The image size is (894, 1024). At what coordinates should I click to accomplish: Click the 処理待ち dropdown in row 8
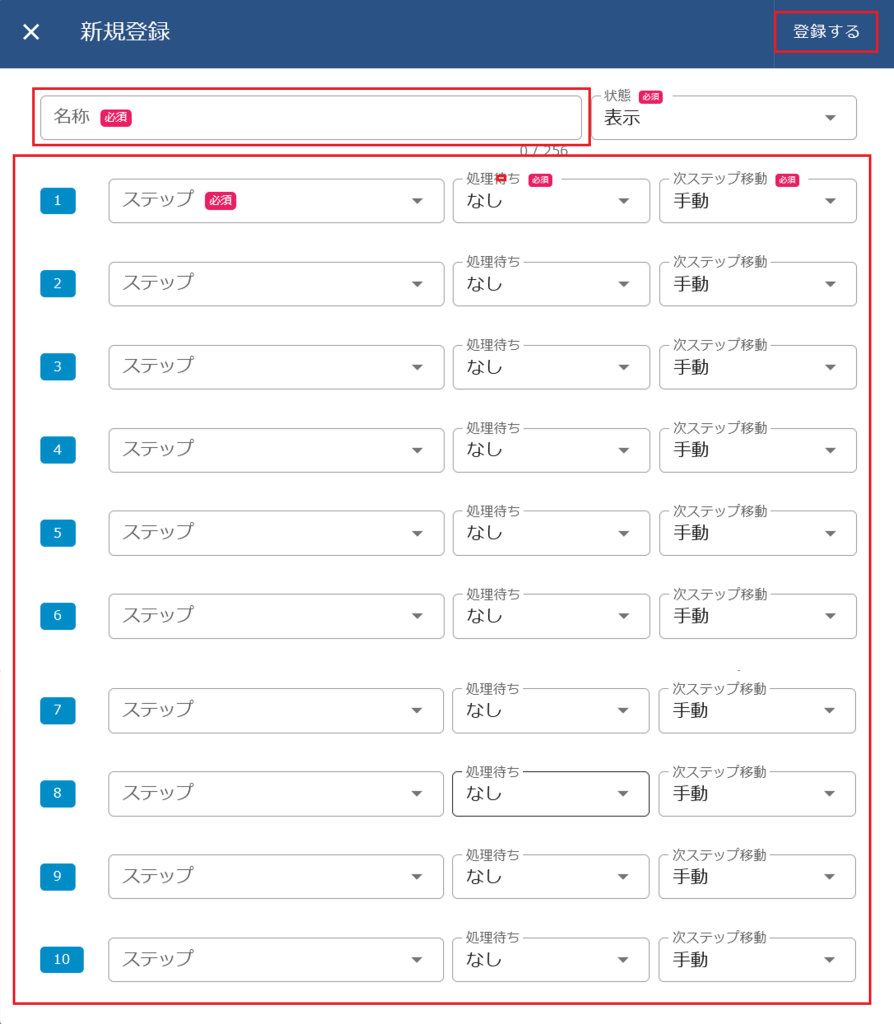(x=551, y=794)
